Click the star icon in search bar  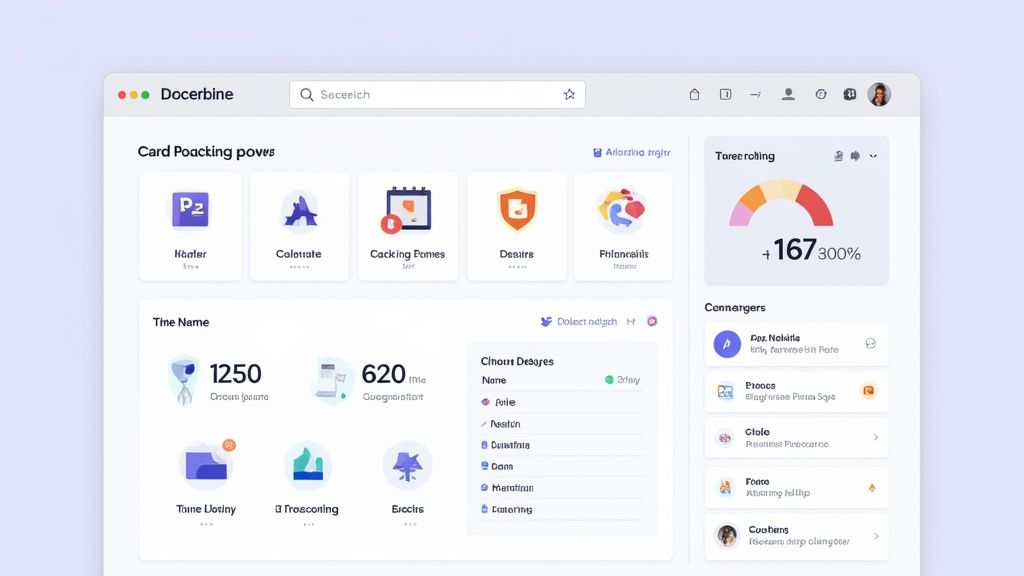tap(569, 95)
